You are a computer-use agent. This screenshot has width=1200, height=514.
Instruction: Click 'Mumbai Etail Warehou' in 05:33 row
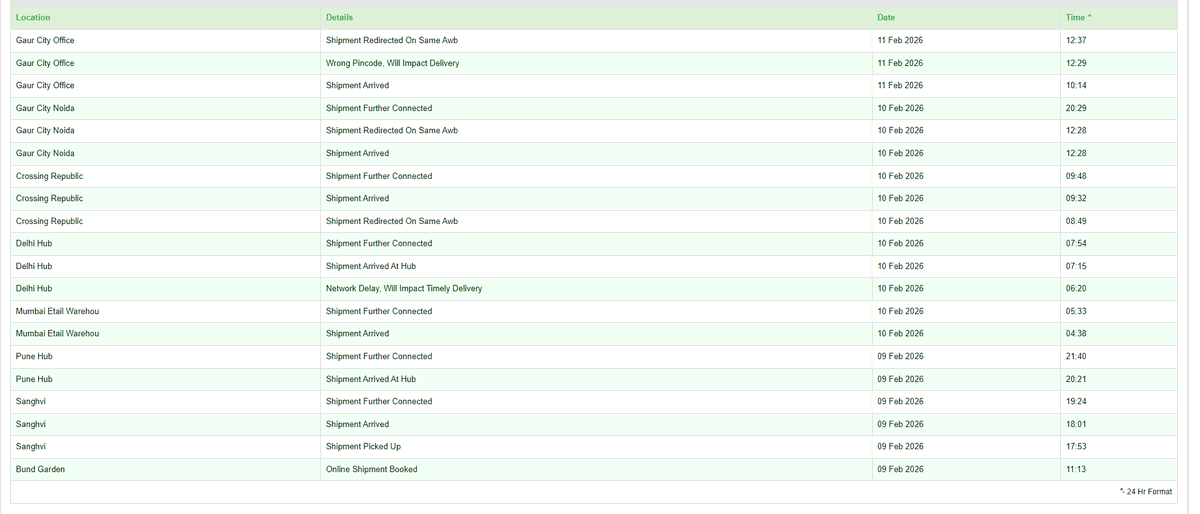click(58, 312)
